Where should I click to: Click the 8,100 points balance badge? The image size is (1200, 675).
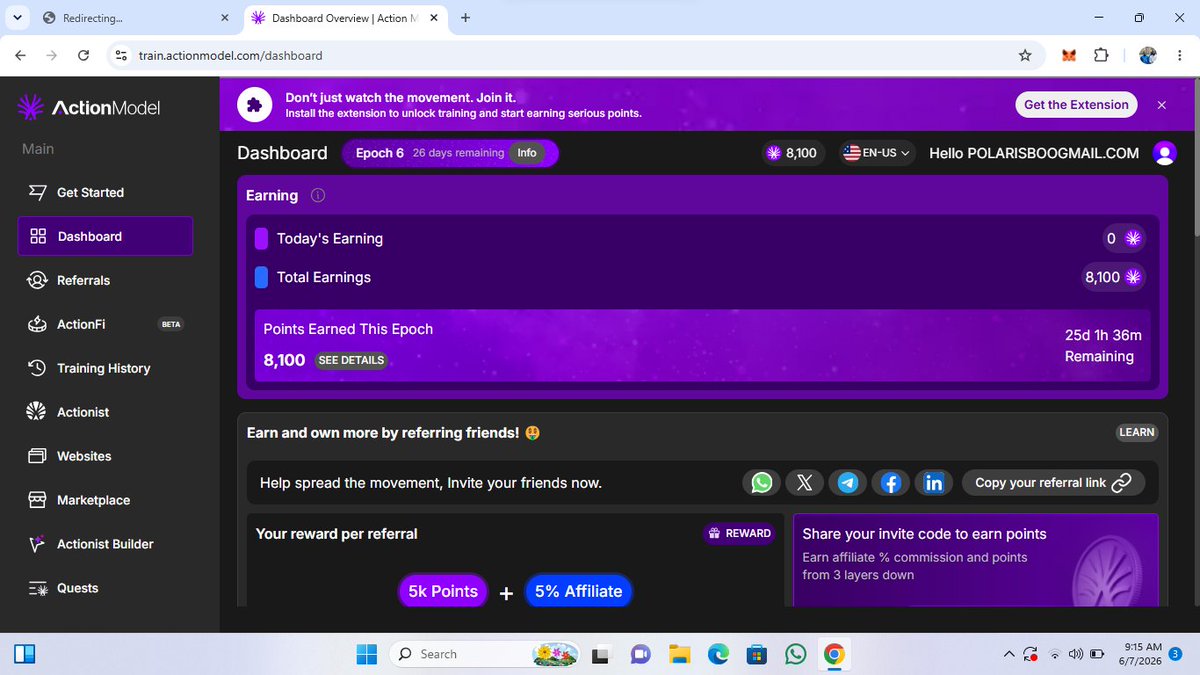(791, 153)
